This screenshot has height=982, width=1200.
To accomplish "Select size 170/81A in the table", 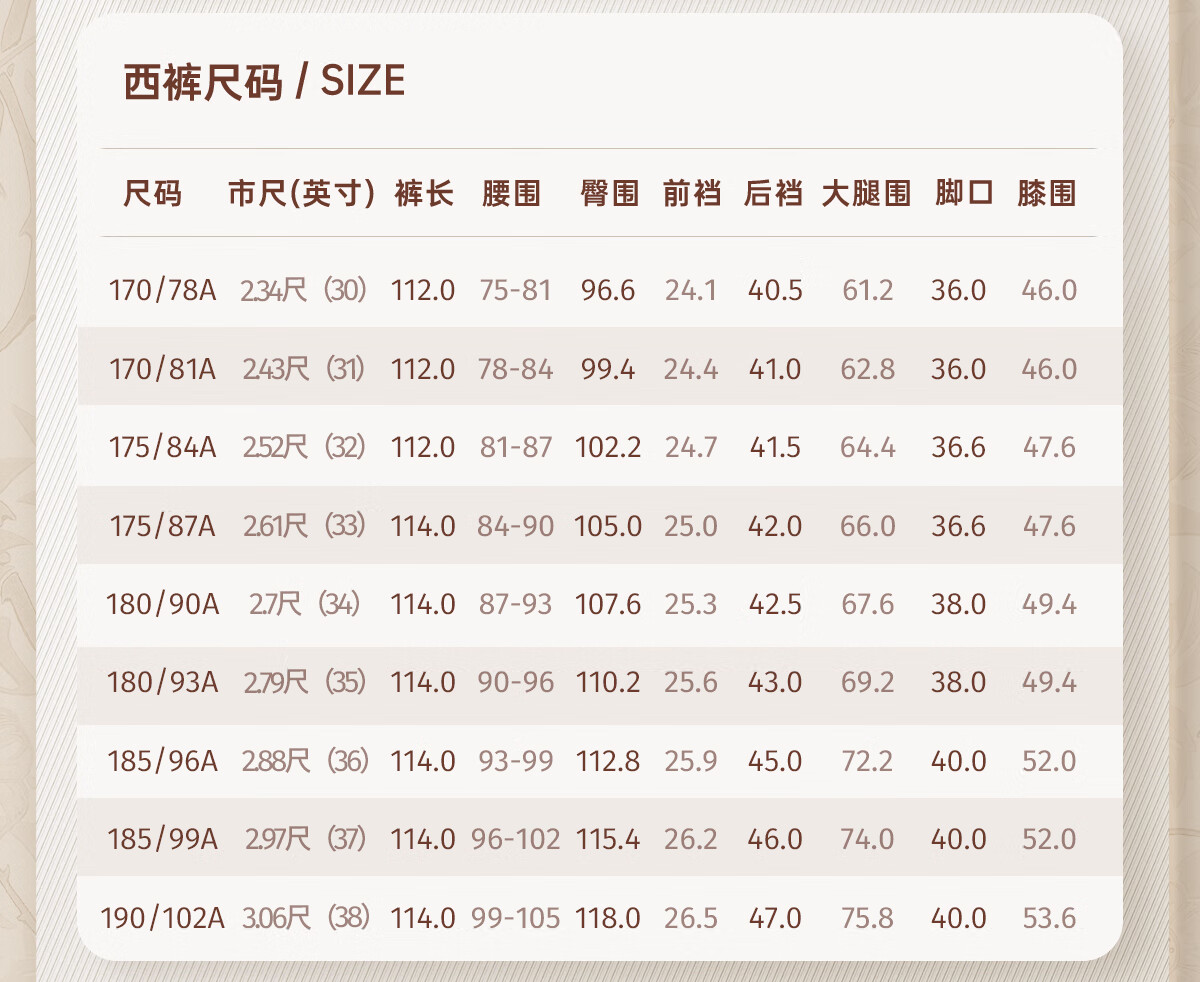I will pyautogui.click(x=162, y=369).
